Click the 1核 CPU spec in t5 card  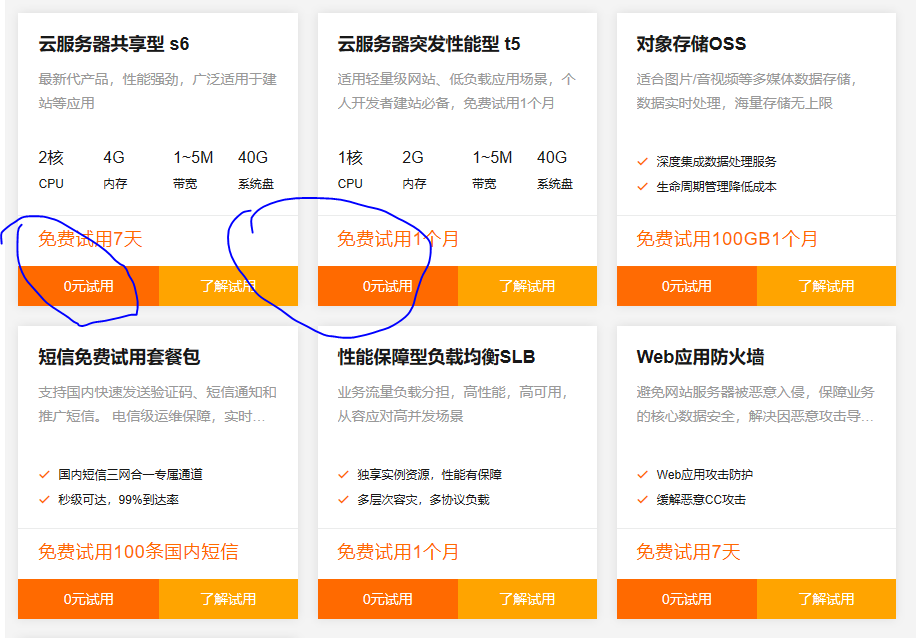[x=351, y=169]
